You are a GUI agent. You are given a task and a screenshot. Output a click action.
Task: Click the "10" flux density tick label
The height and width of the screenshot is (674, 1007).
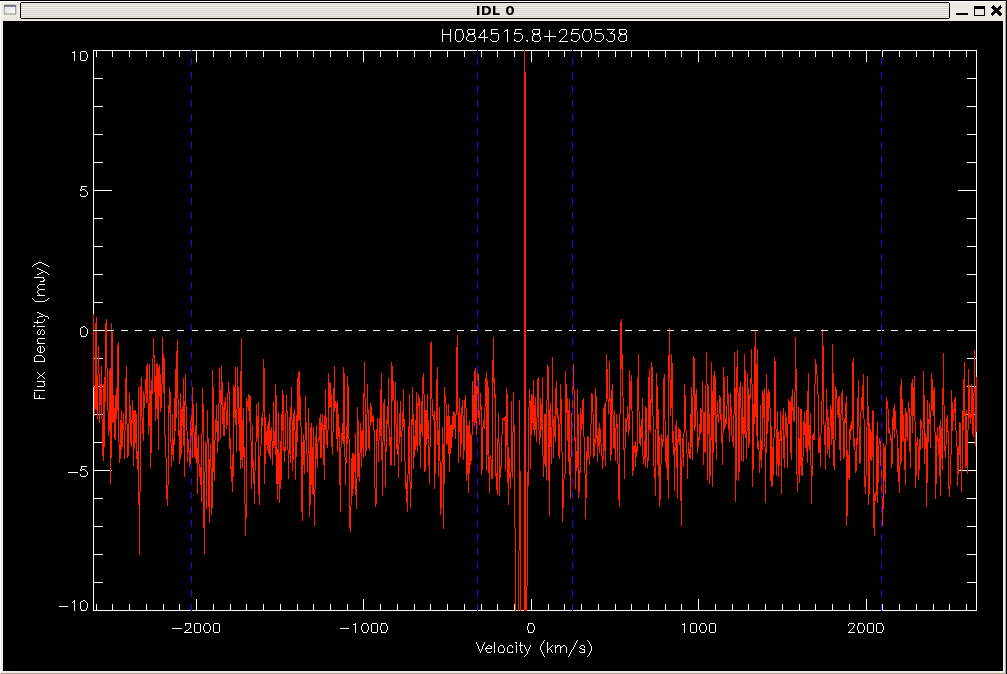(80, 57)
